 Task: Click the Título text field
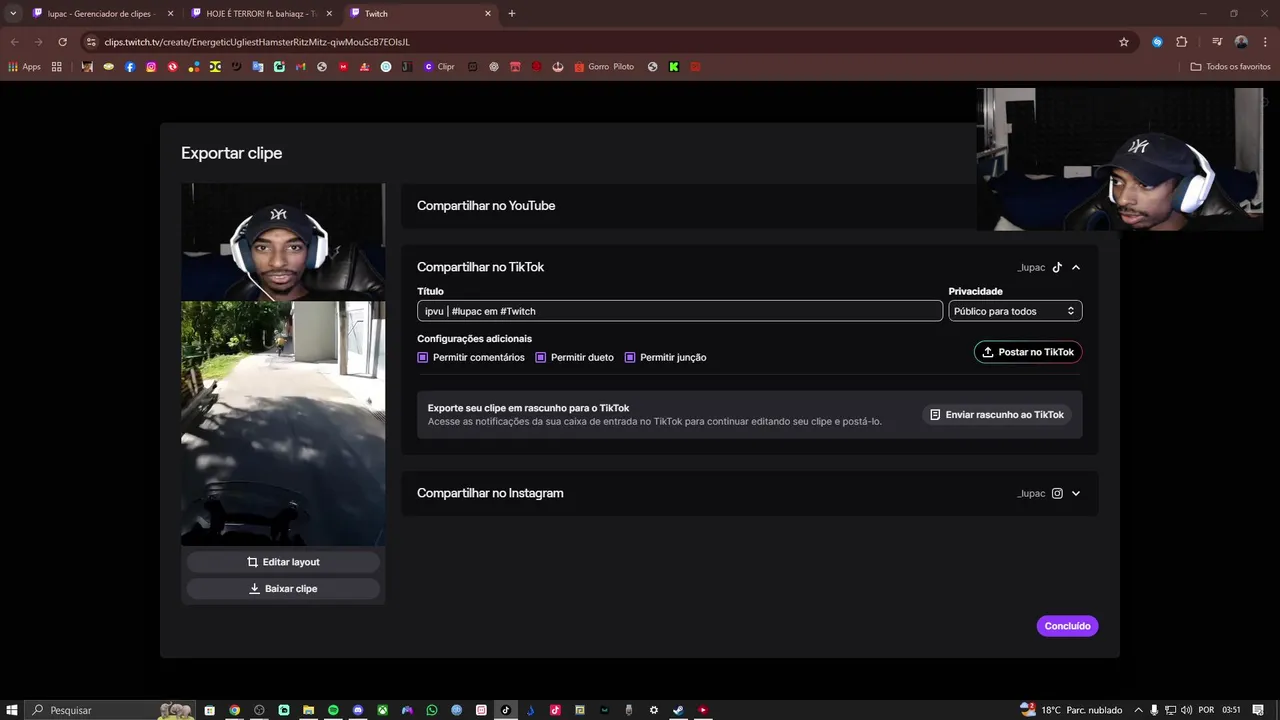click(680, 311)
